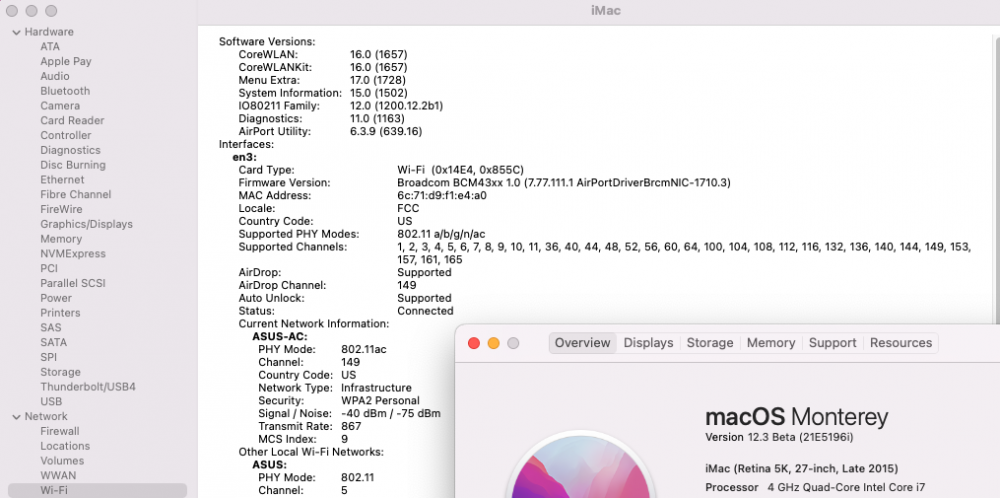Minimize the About This Mac window

494,343
